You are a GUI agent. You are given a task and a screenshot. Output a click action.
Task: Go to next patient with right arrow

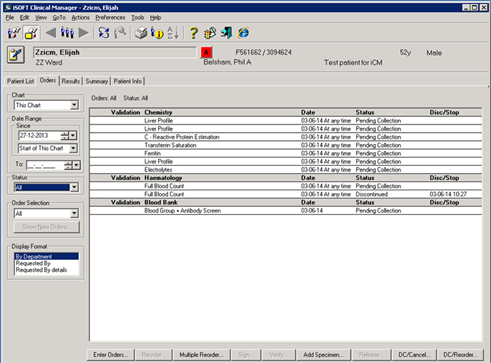84,33
